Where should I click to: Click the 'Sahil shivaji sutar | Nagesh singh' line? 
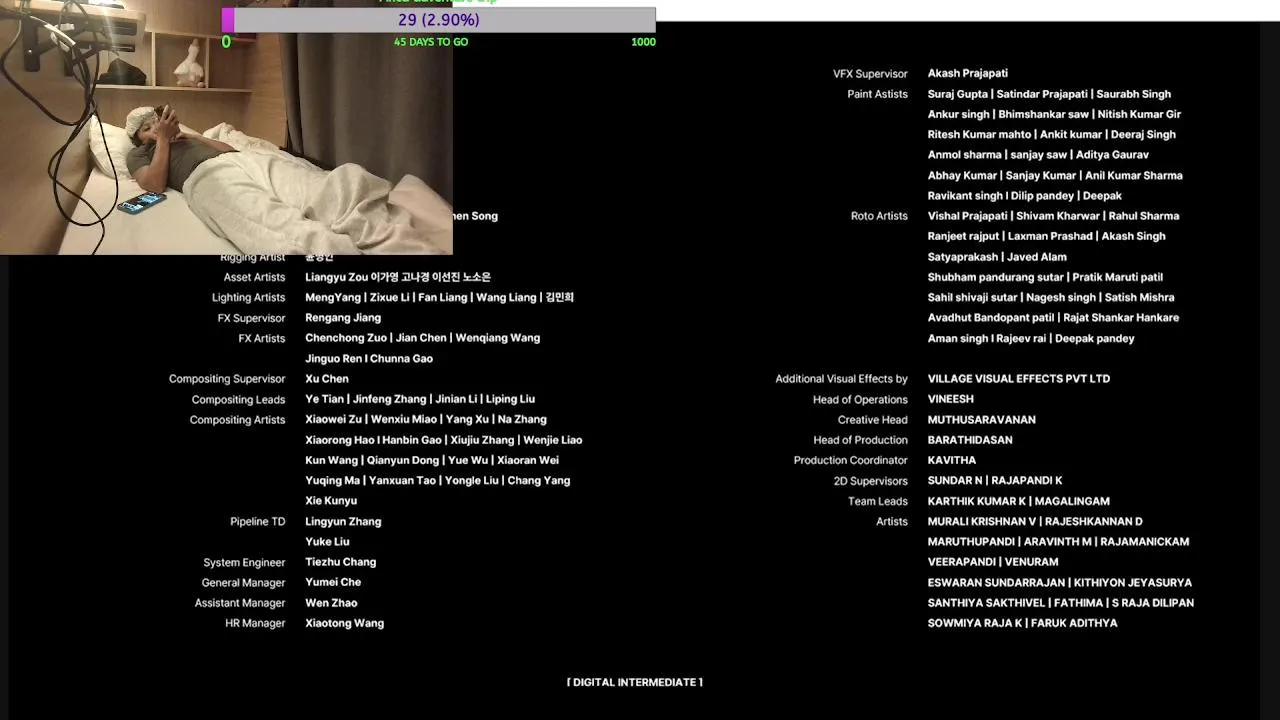tap(1051, 297)
